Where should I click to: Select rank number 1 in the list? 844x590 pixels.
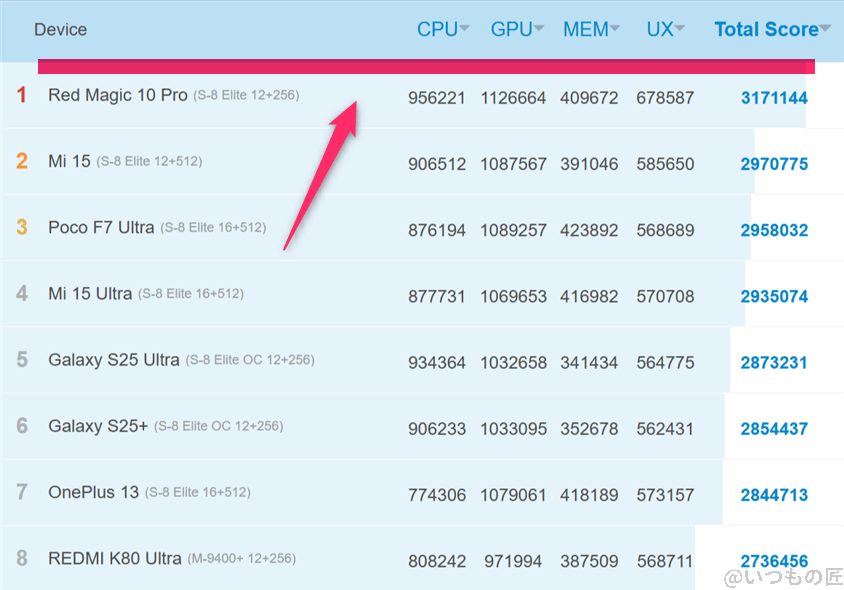(22, 97)
